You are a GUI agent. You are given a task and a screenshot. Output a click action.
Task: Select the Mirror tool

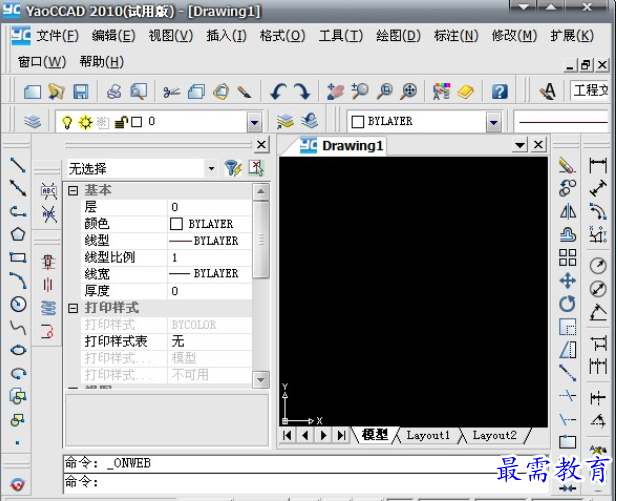(568, 212)
